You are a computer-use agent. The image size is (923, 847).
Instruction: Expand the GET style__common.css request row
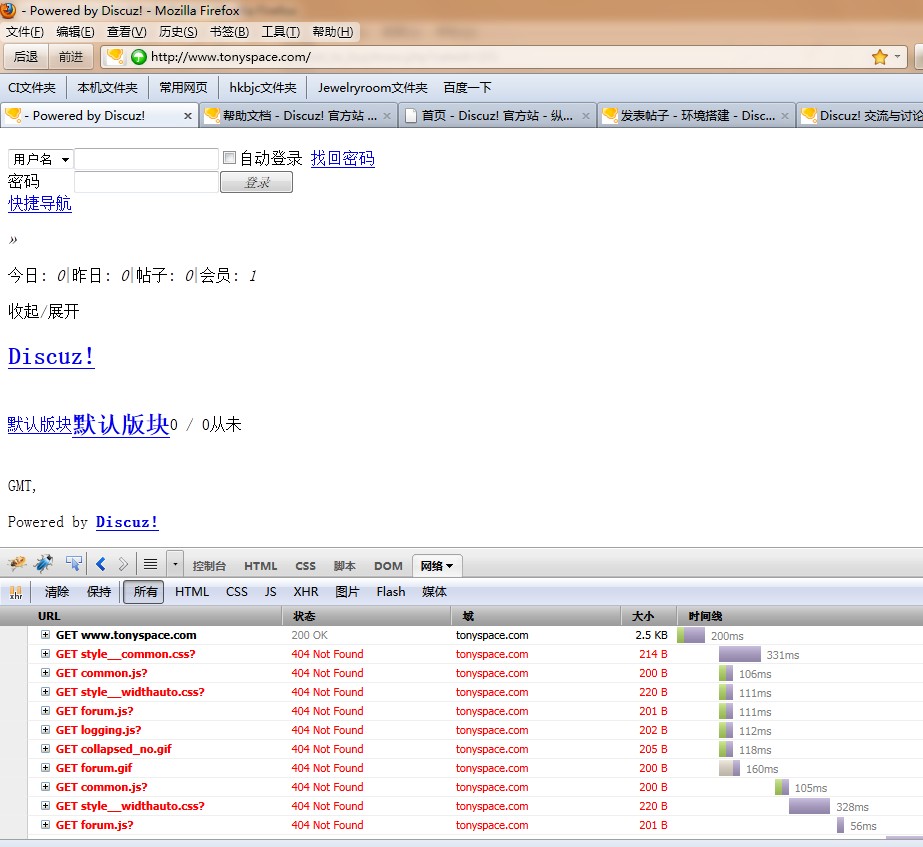coord(45,654)
